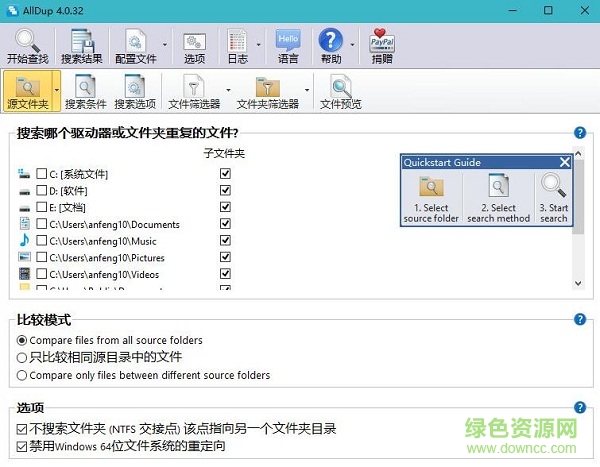Toggle subfolders checkbox for Documents folder
Image resolution: width=600 pixels, height=467 pixels.
coord(225,224)
